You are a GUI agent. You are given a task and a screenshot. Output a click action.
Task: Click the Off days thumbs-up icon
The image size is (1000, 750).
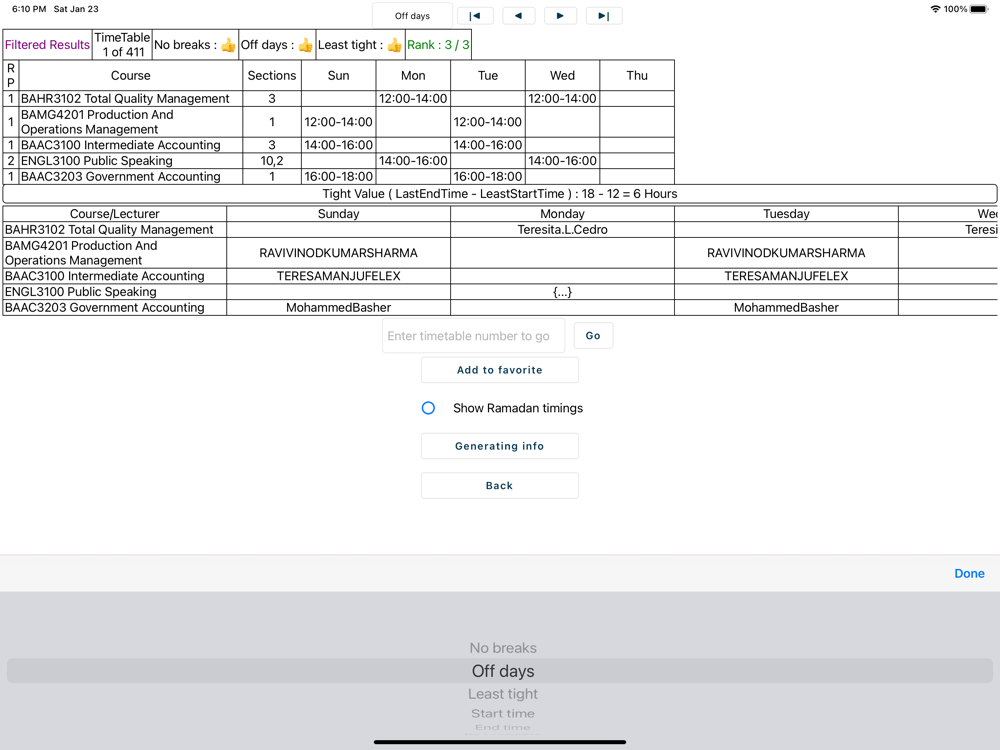pos(305,45)
